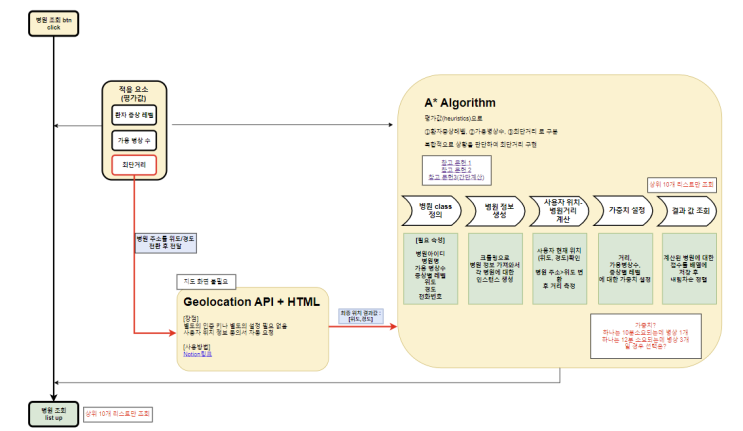This screenshot has height=431, width=743.
Task: Open the Notion링크 hyperlink
Action: coord(198,354)
